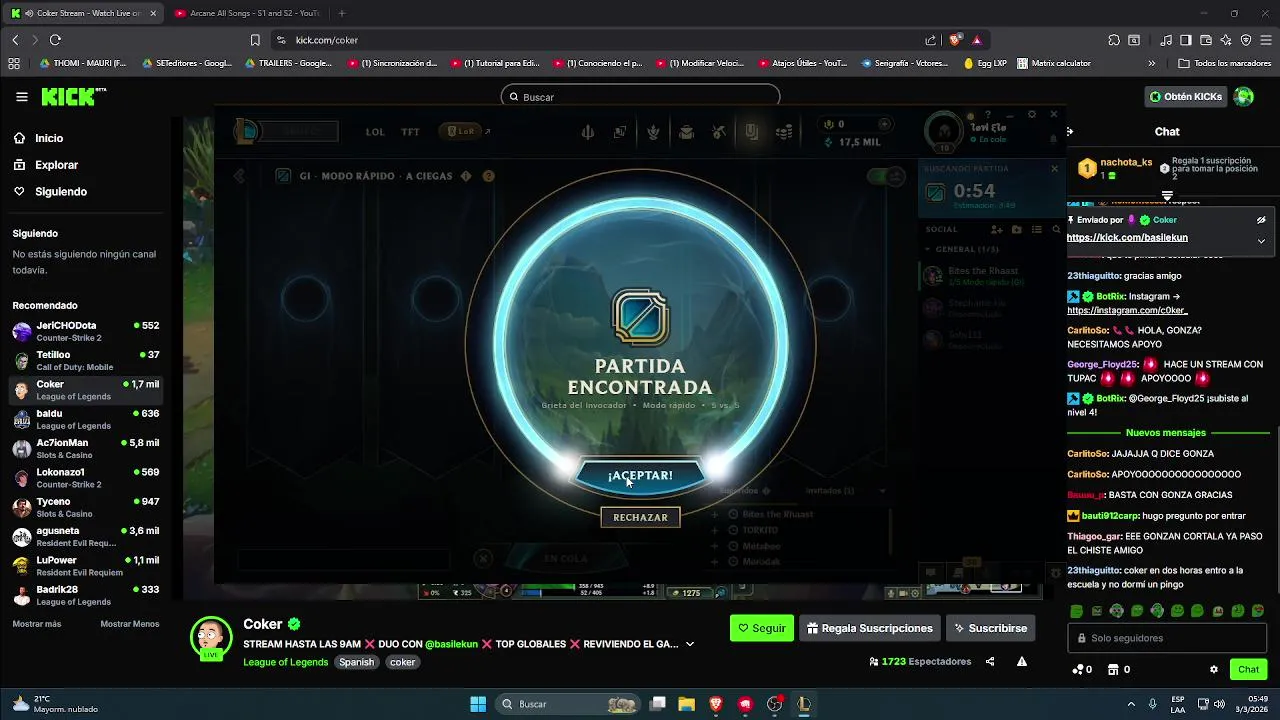Screen dimensions: 1280x720
Task: Open Lokonazo1 recommended channel
Action: 86,477
